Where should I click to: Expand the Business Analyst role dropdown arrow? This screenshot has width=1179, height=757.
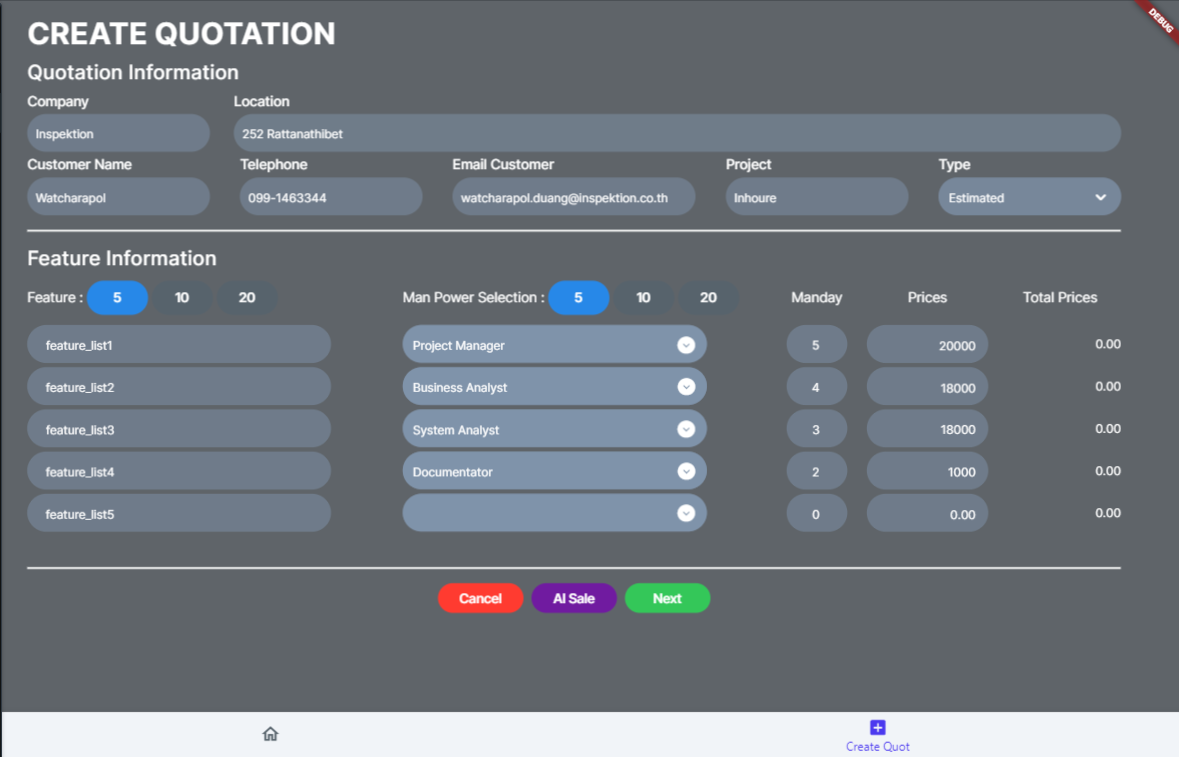686,387
